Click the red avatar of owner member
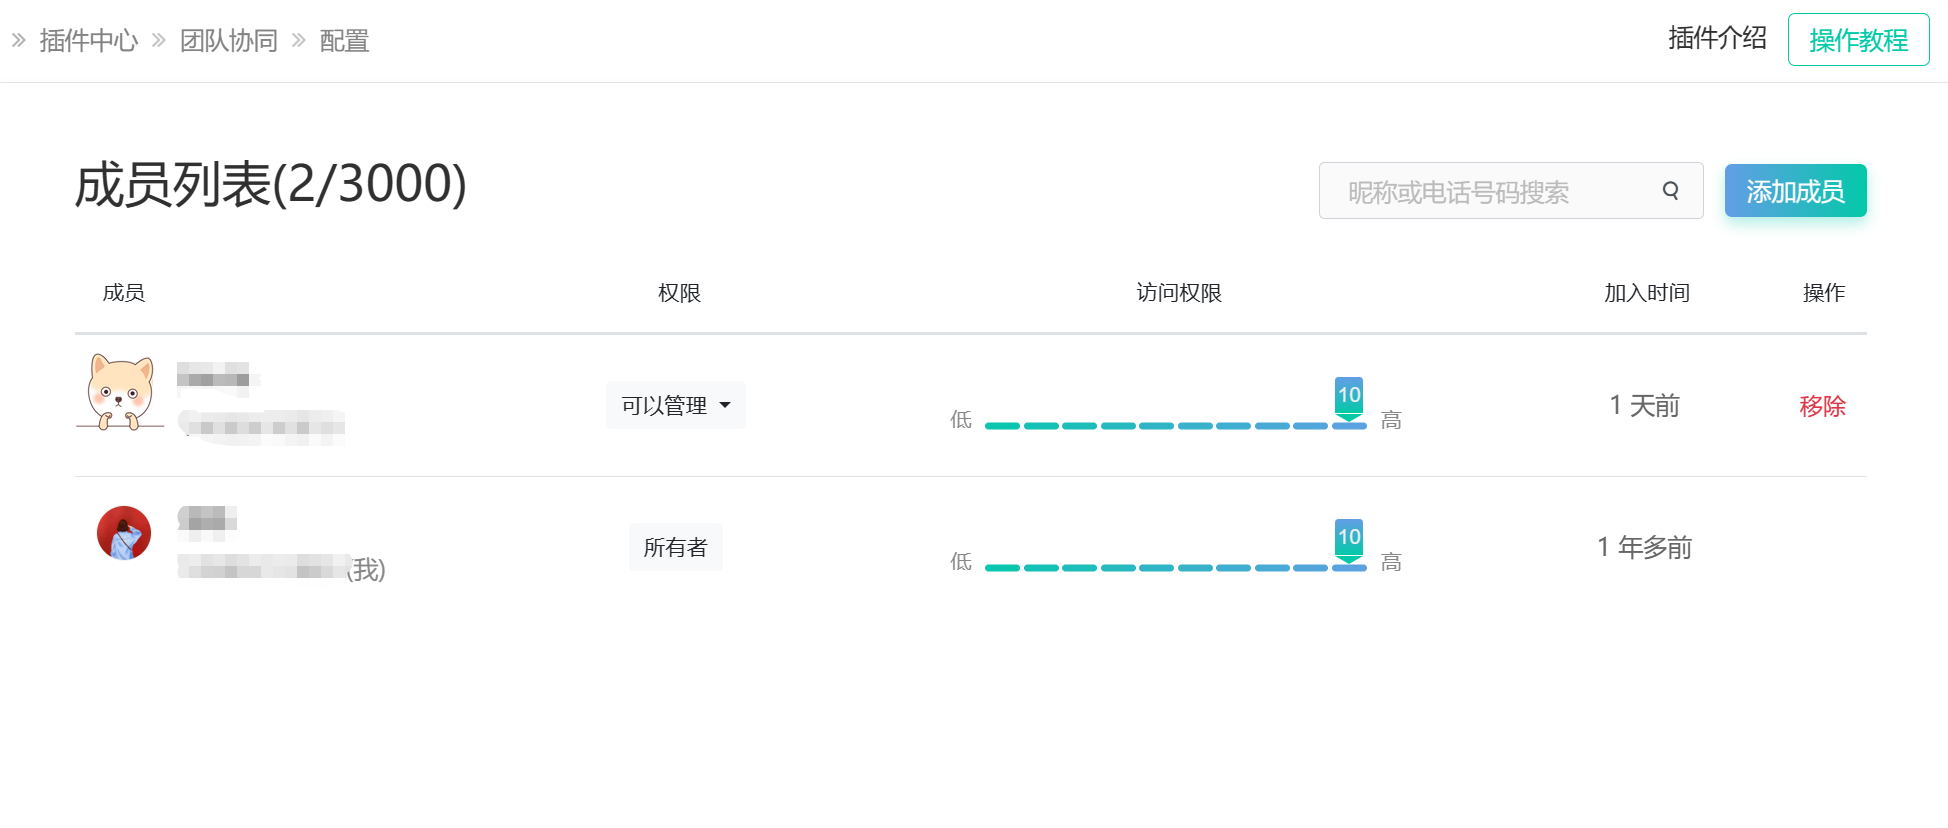This screenshot has width=1948, height=828. coord(124,533)
